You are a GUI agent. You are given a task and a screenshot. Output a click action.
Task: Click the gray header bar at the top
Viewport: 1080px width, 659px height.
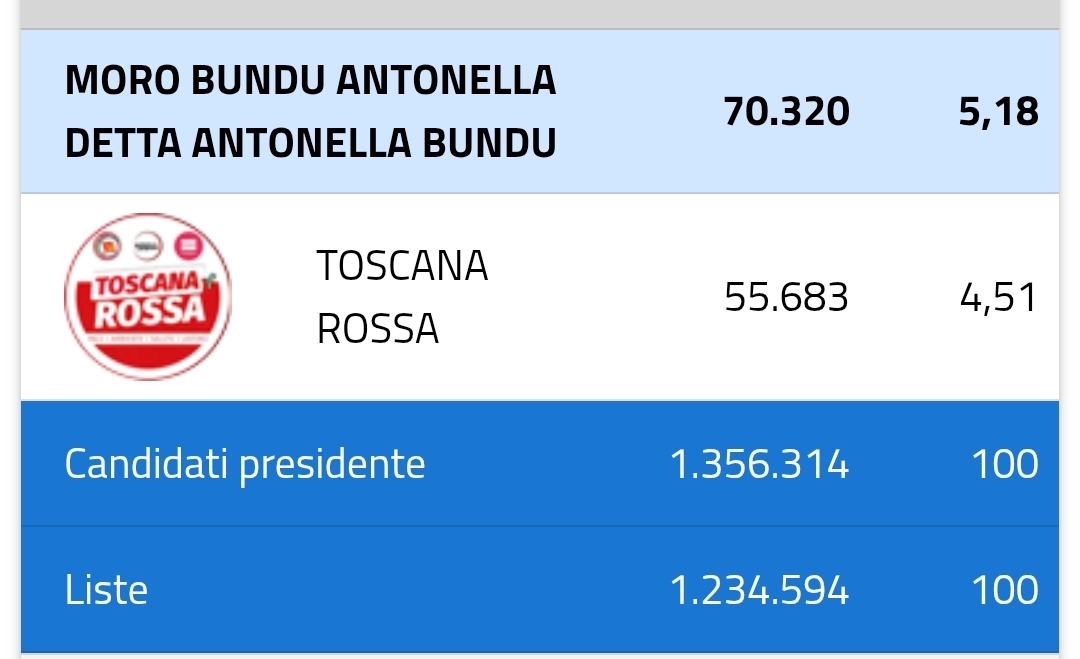pos(540,13)
